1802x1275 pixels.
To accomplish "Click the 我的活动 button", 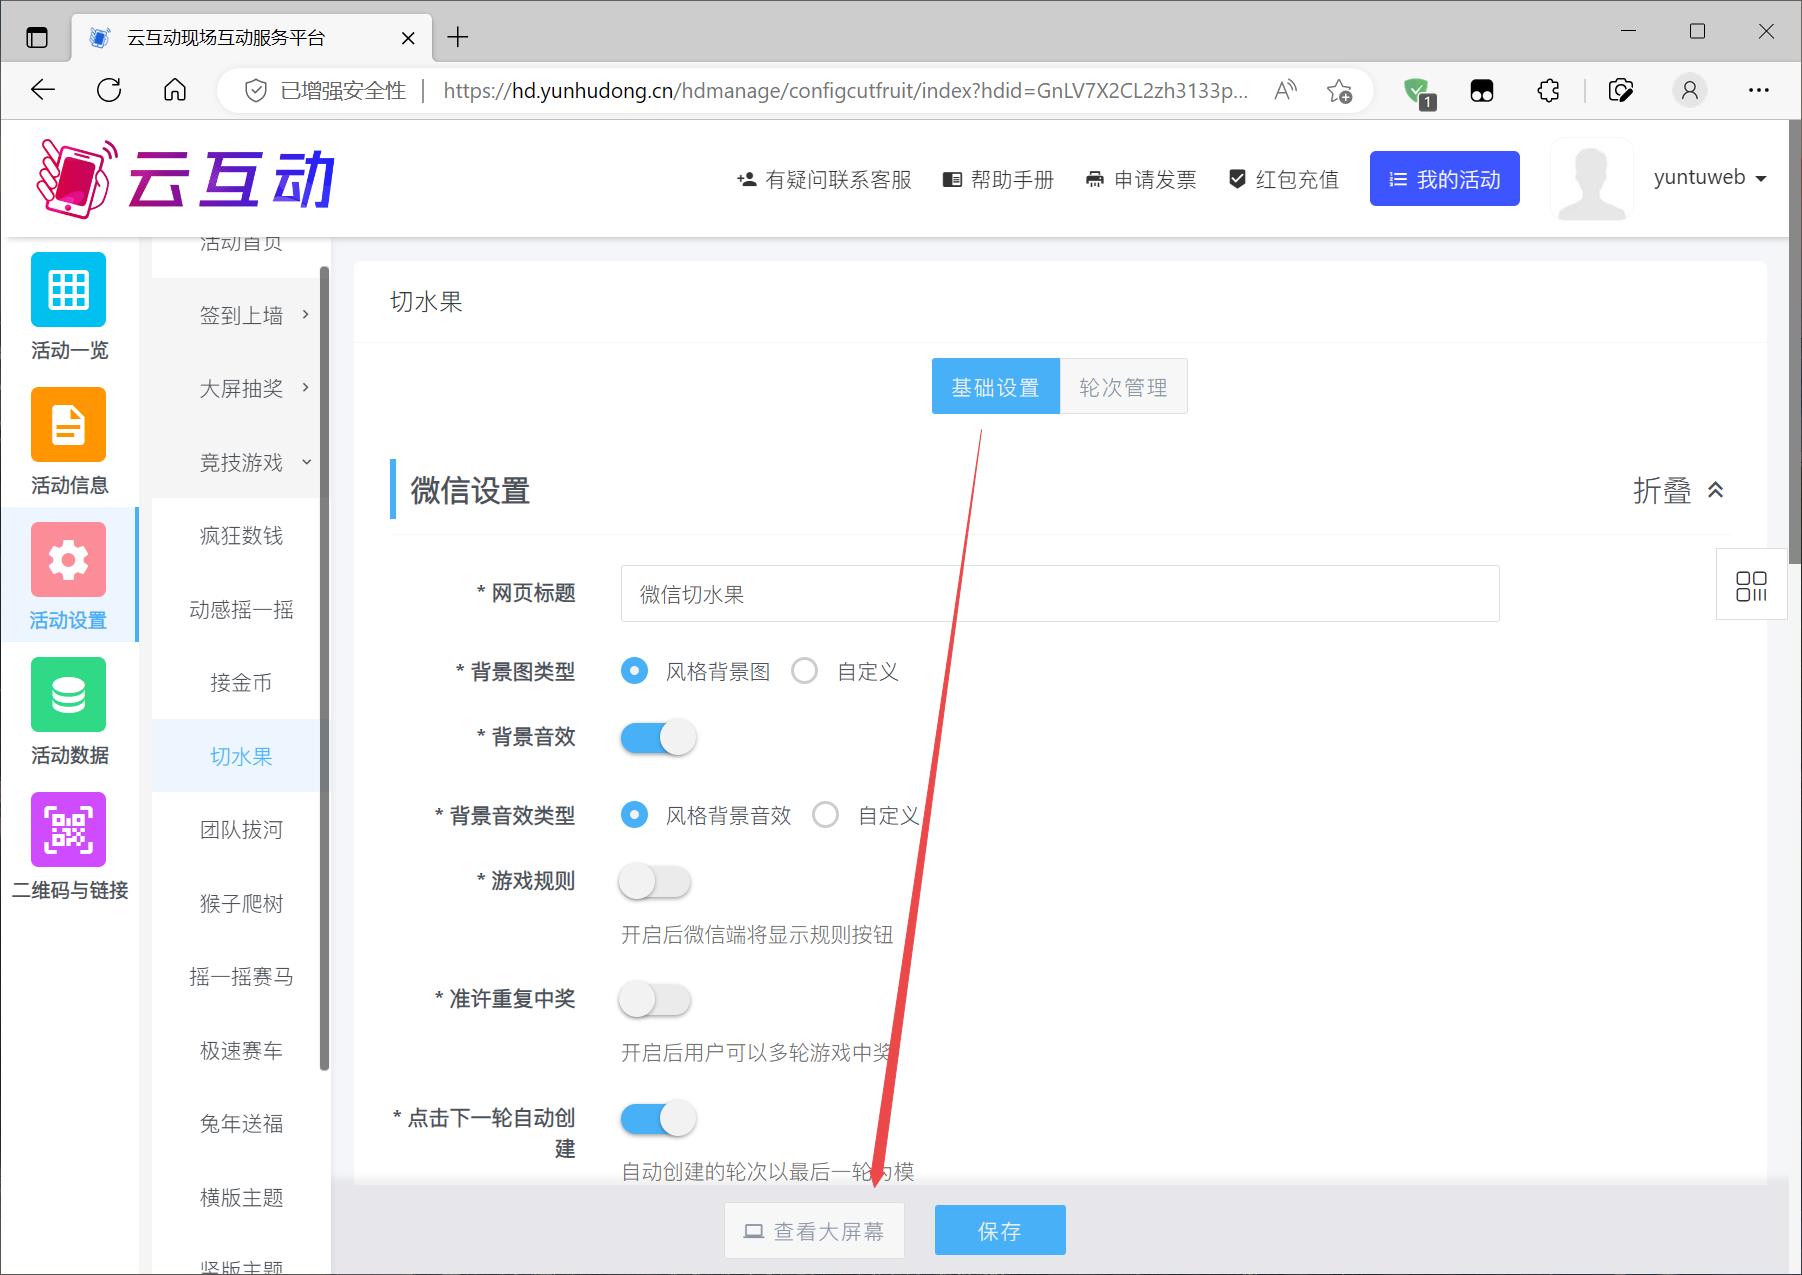I will (x=1445, y=179).
